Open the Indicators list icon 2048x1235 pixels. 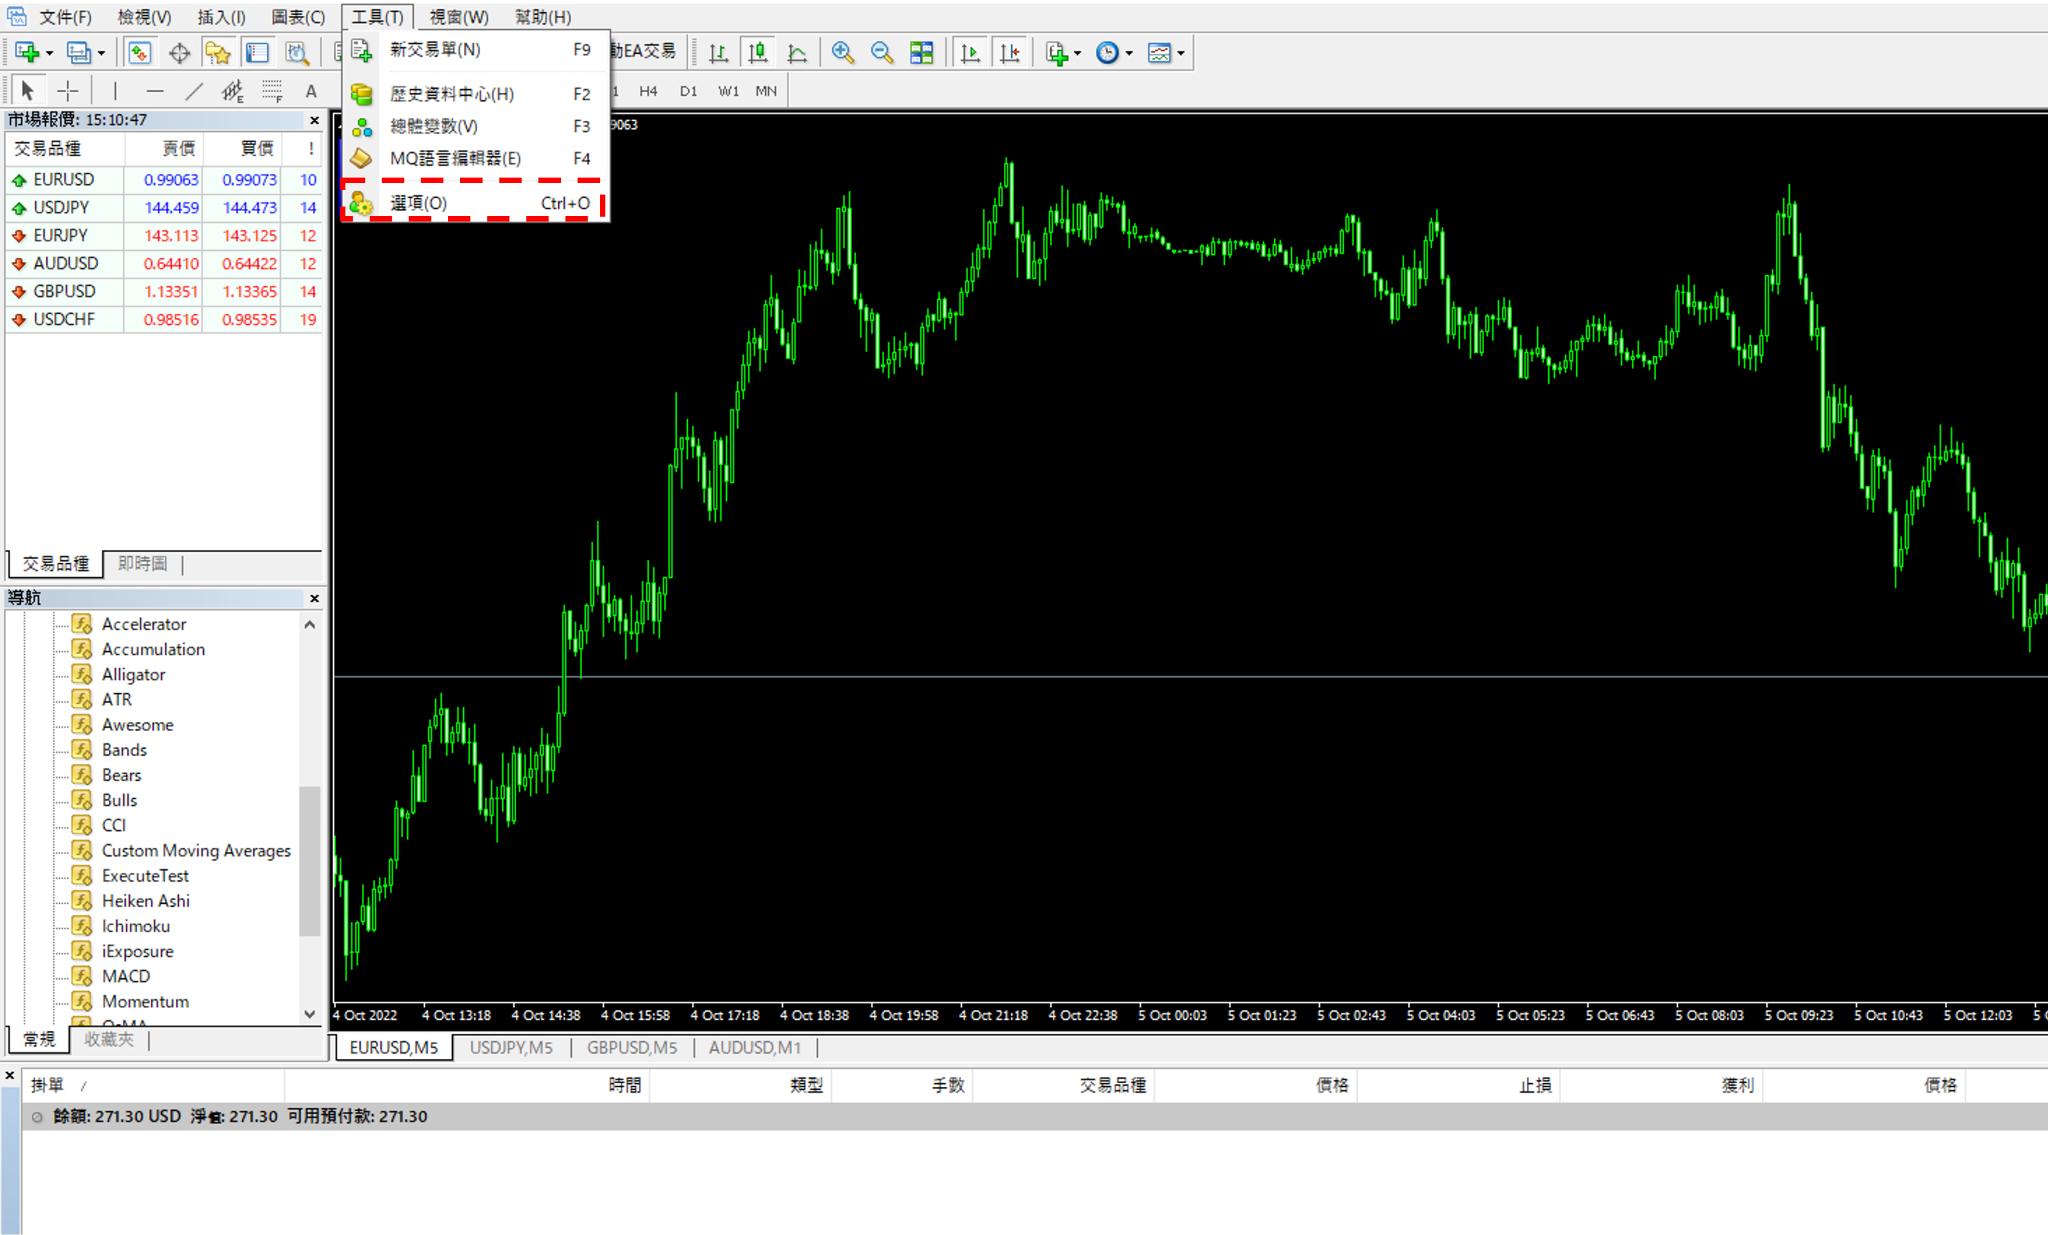point(1057,53)
